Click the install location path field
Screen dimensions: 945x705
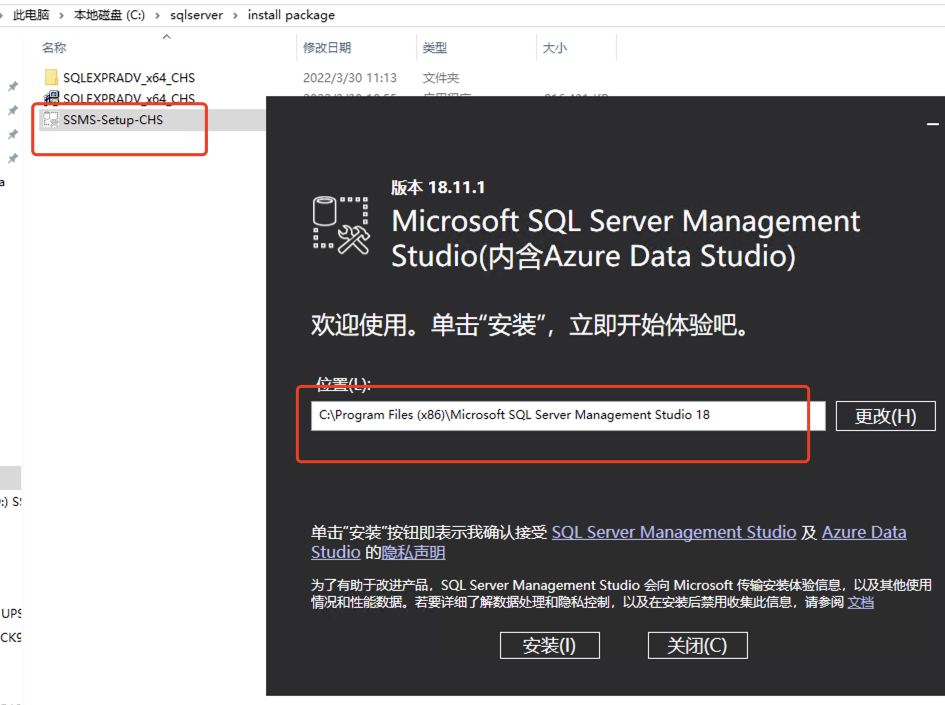tap(567, 415)
